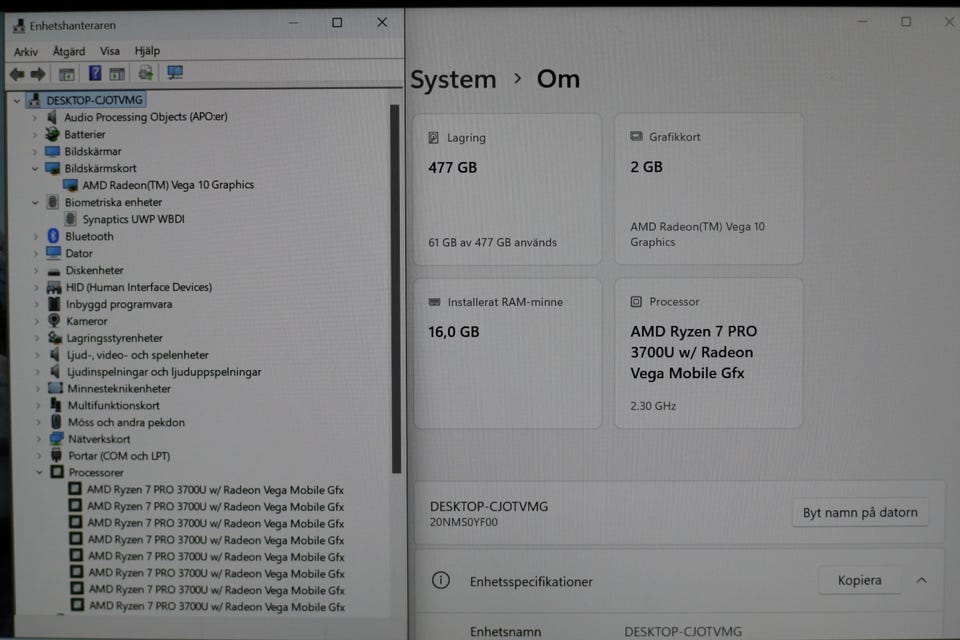Open the Visa menu
The height and width of the screenshot is (640, 960).
[110, 51]
